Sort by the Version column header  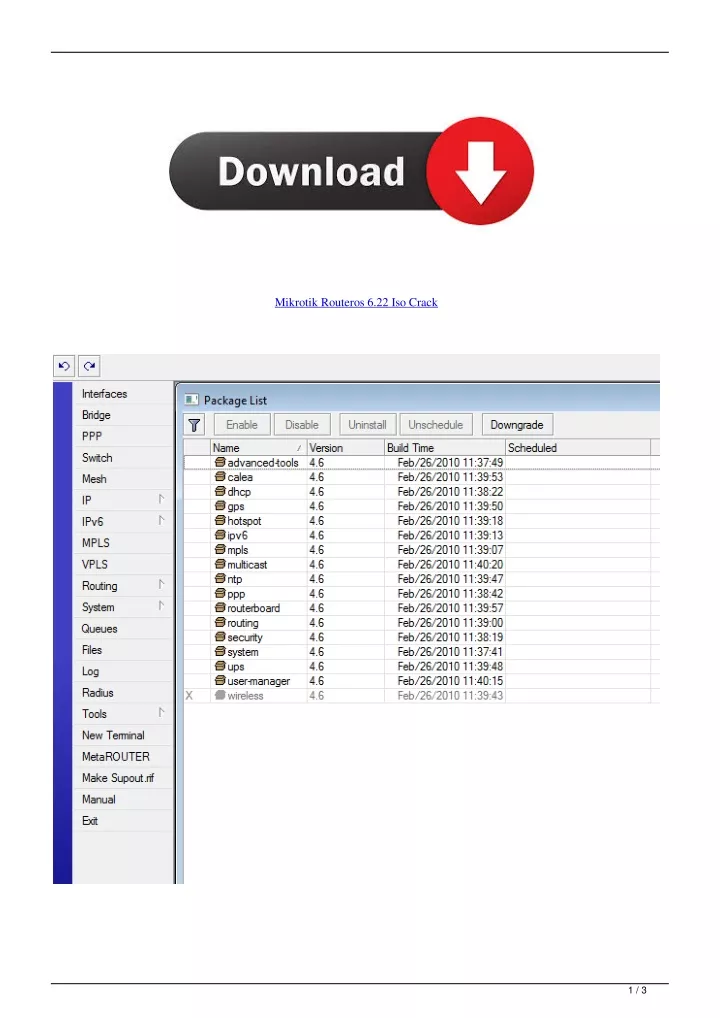pyautogui.click(x=345, y=447)
